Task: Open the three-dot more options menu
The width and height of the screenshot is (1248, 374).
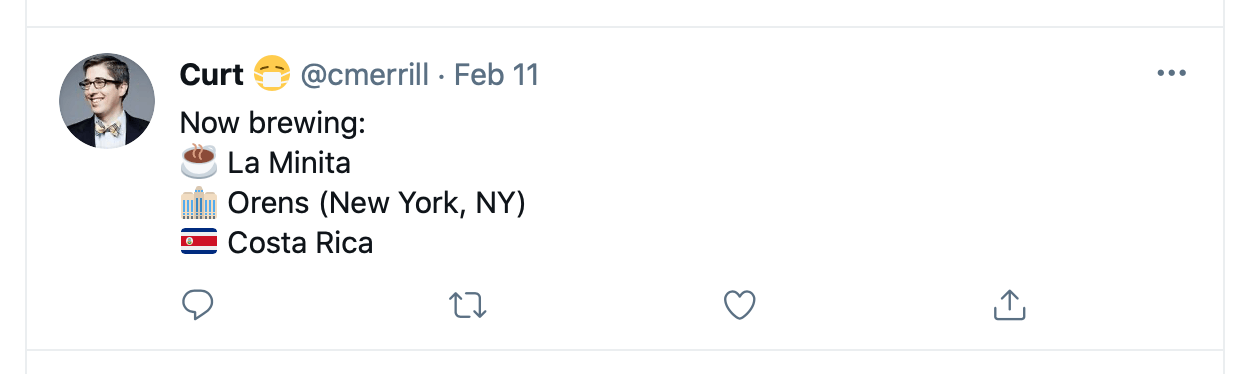Action: point(1170,73)
